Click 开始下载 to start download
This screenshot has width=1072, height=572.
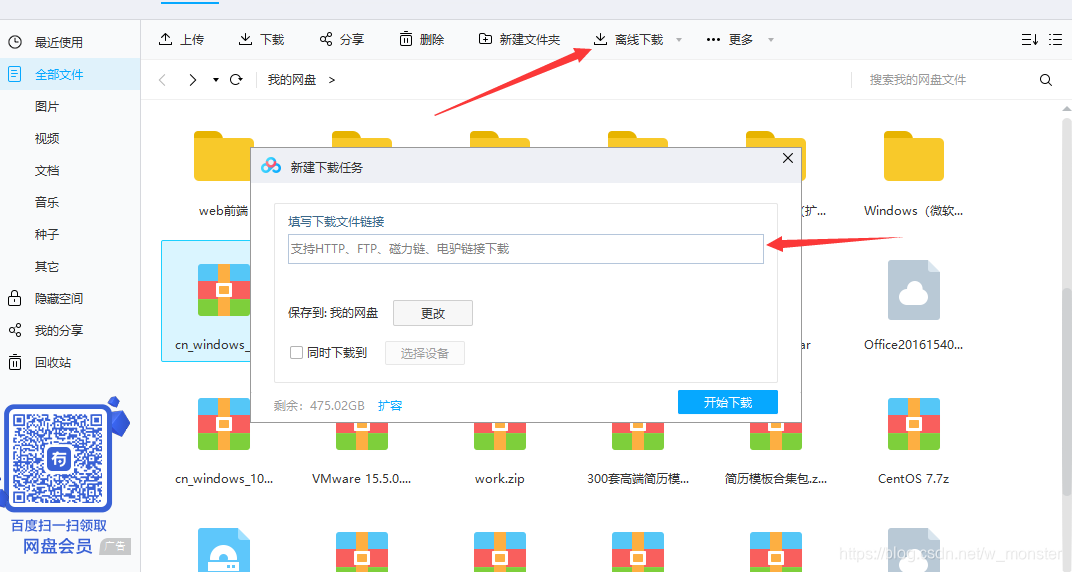728,402
